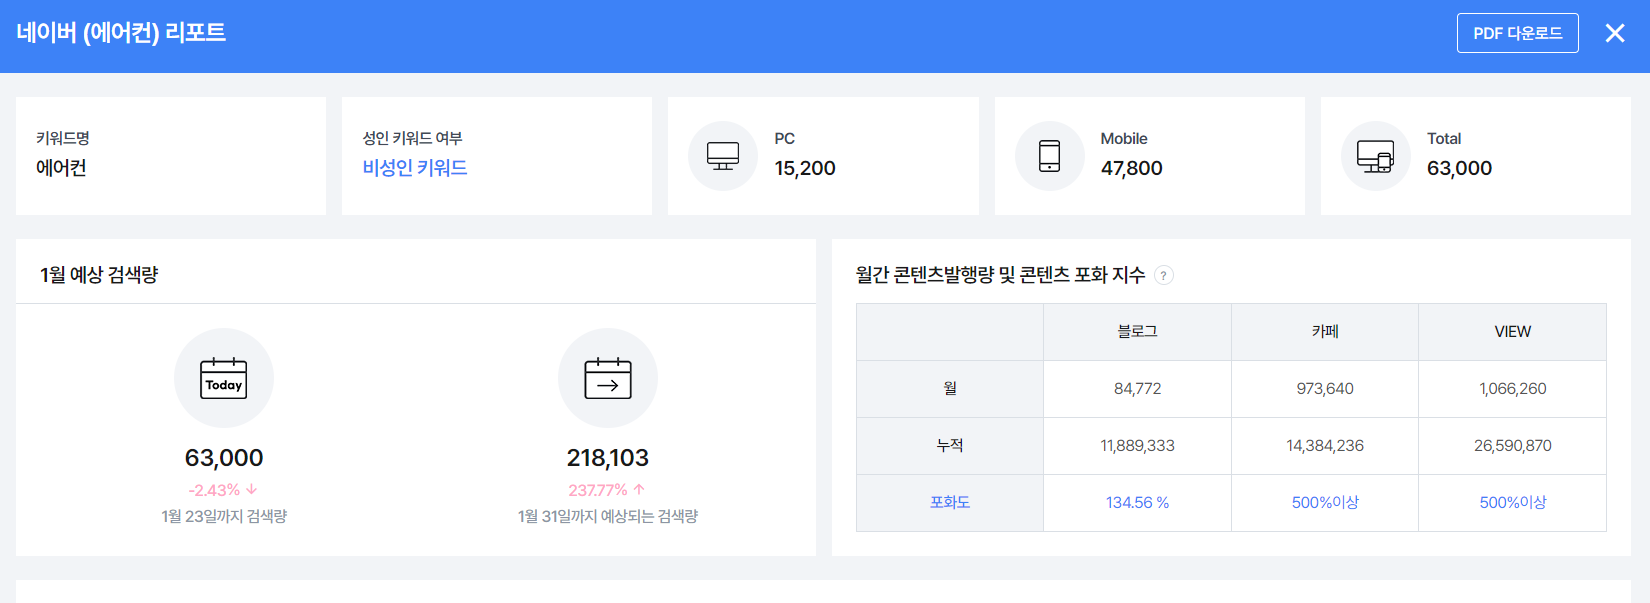1650x603 pixels.
Task: Click the 네이버 (에어컨) 리포트 header title
Action: (121, 33)
